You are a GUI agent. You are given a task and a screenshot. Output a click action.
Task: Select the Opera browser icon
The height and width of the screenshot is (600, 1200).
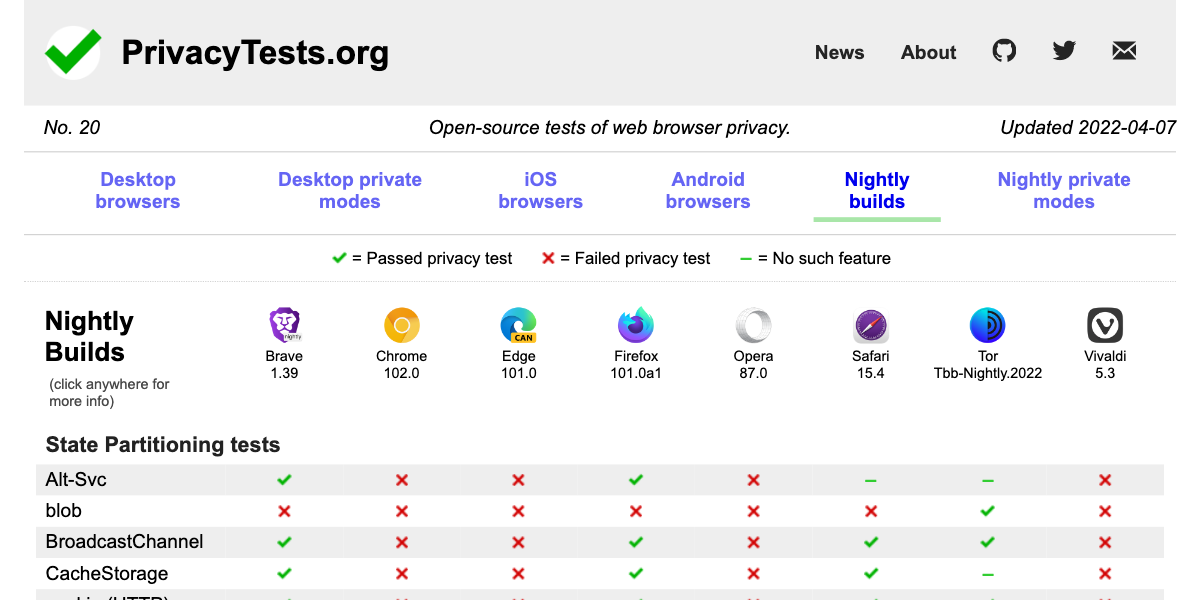753,325
